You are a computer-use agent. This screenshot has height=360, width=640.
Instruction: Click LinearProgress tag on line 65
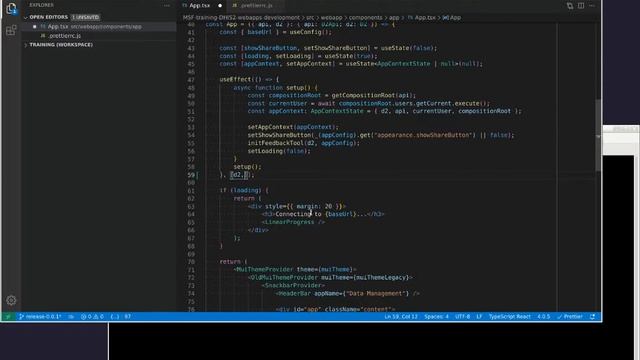pyautogui.click(x=293, y=222)
